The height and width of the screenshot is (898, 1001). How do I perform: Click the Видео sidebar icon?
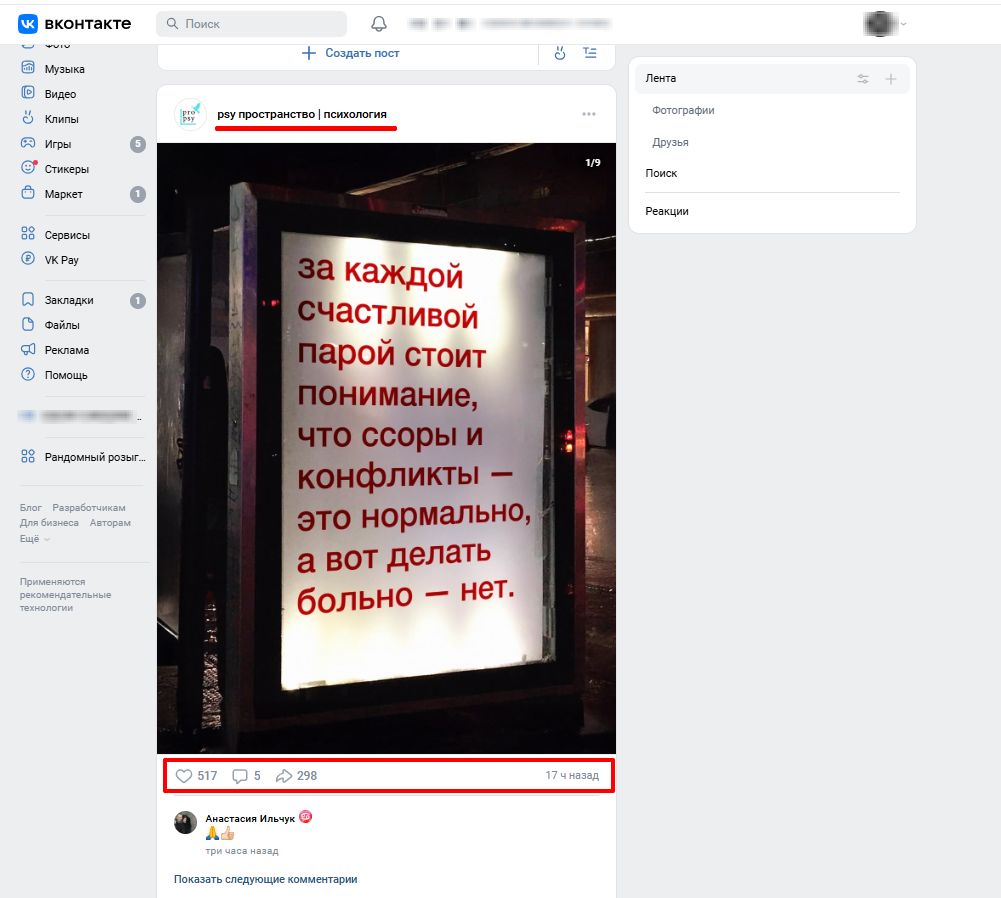pyautogui.click(x=28, y=93)
